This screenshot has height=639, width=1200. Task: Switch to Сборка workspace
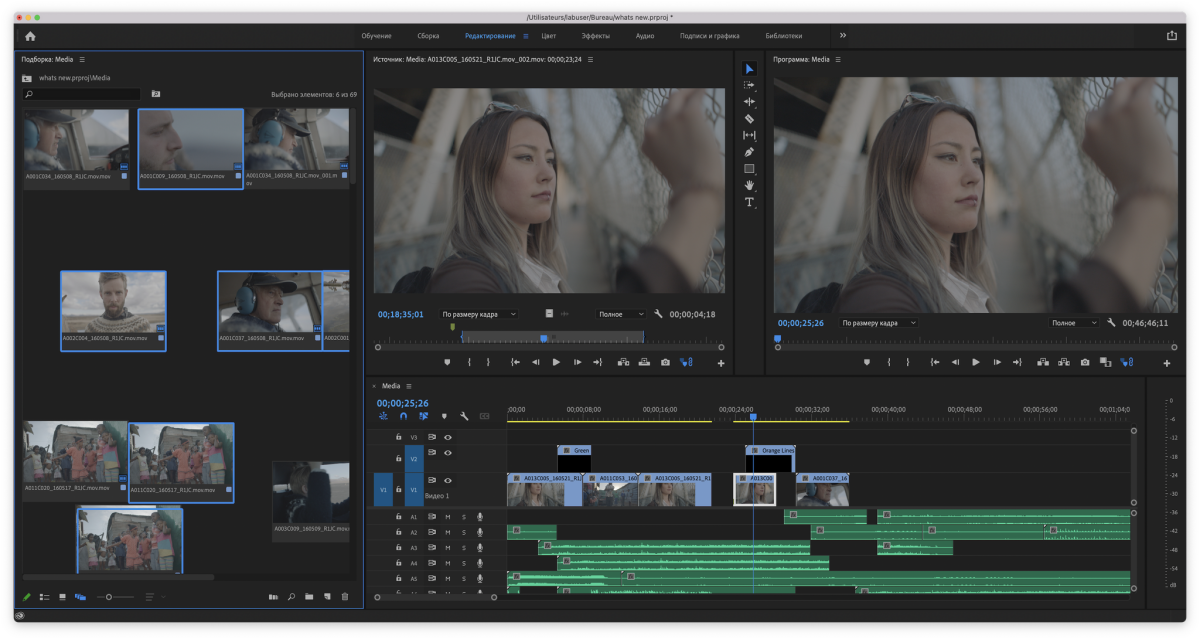tap(428, 36)
